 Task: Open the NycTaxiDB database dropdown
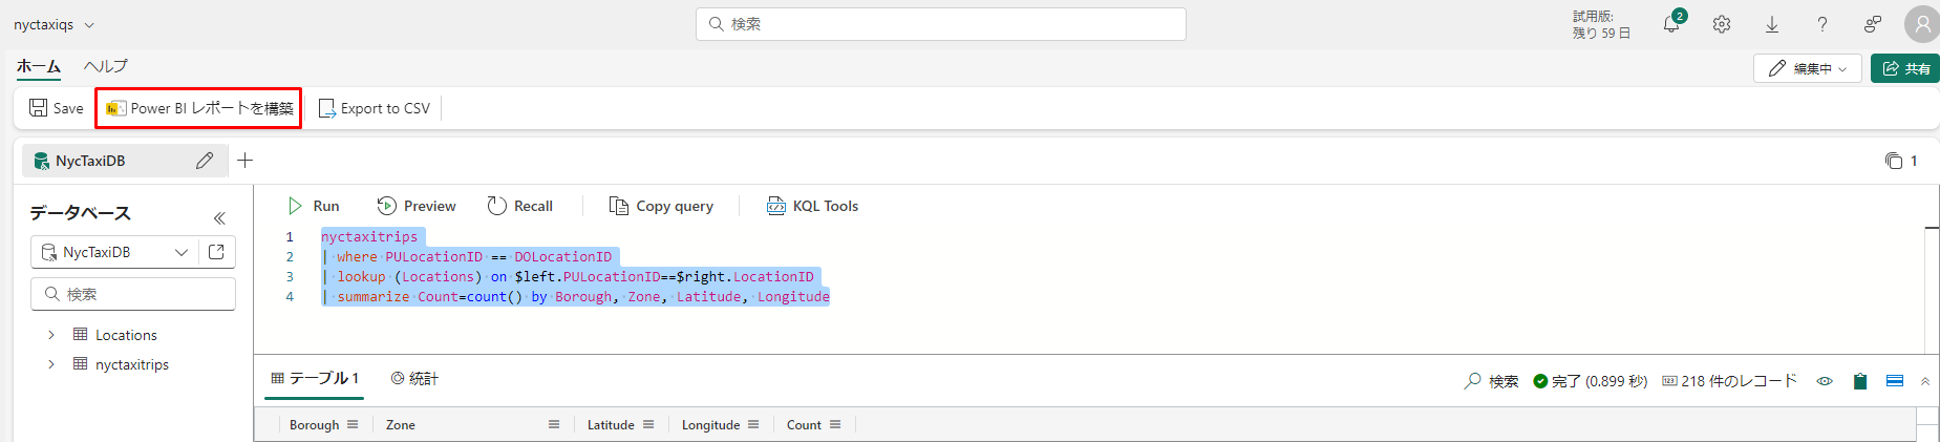[181, 252]
